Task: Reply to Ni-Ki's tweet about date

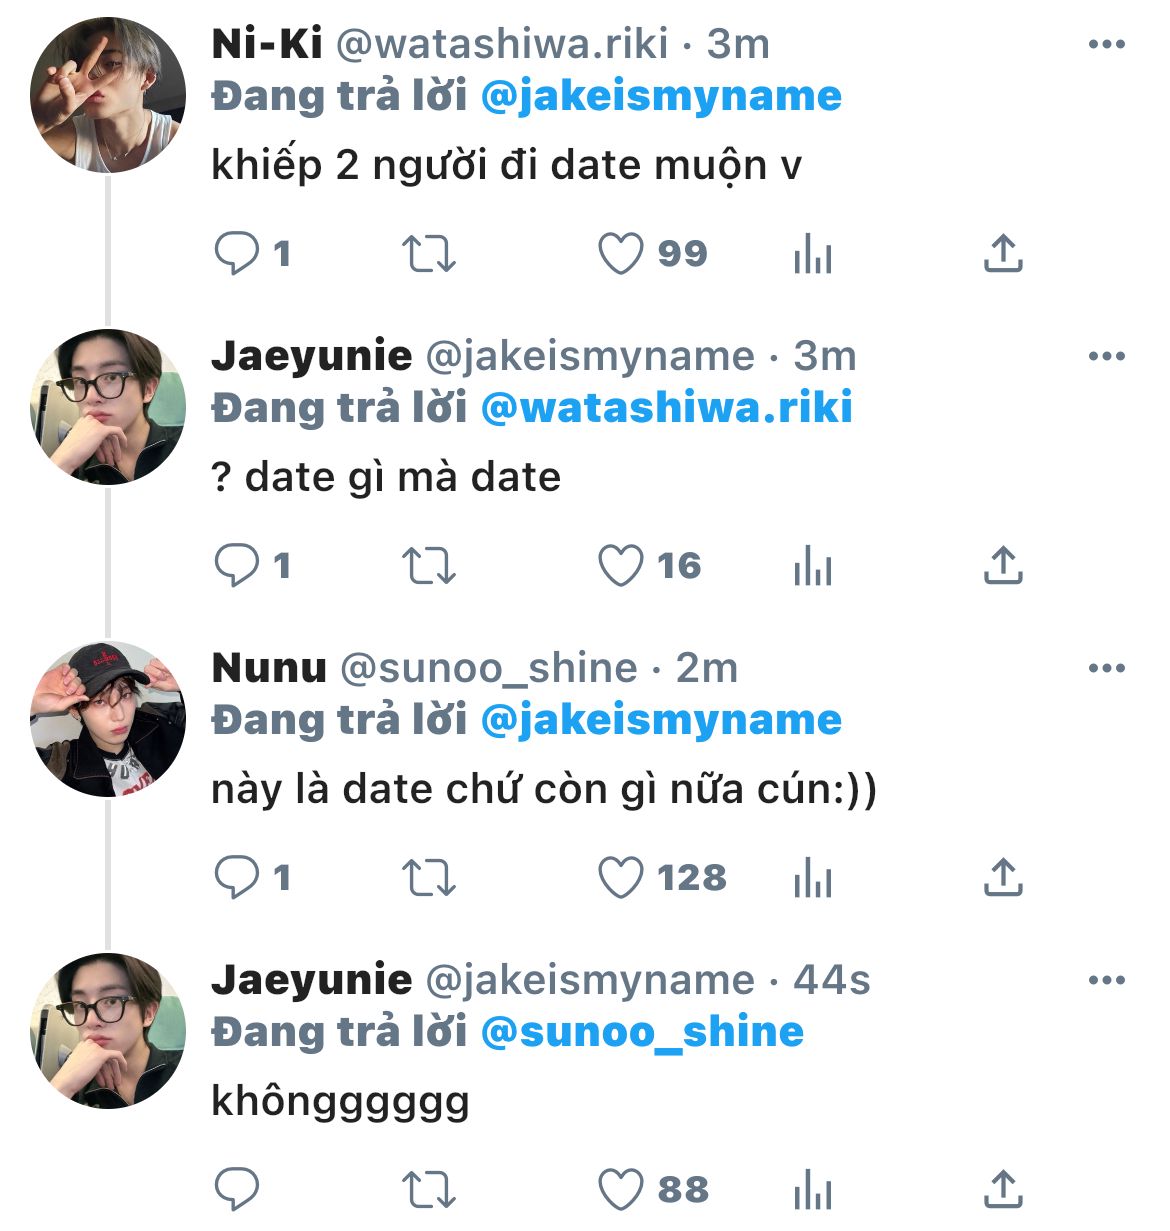Action: tap(237, 254)
